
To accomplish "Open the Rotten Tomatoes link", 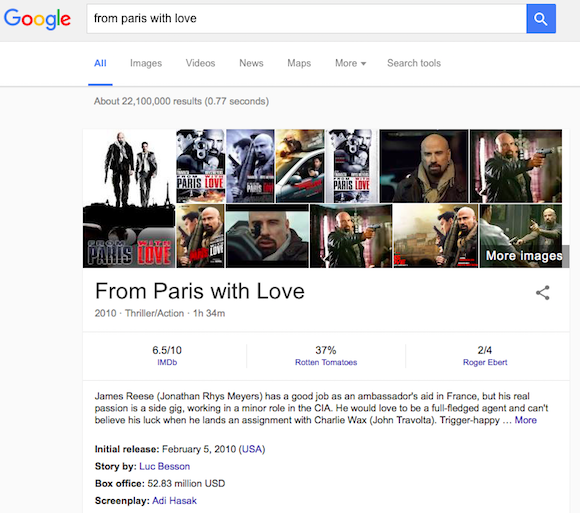I will (326, 362).
